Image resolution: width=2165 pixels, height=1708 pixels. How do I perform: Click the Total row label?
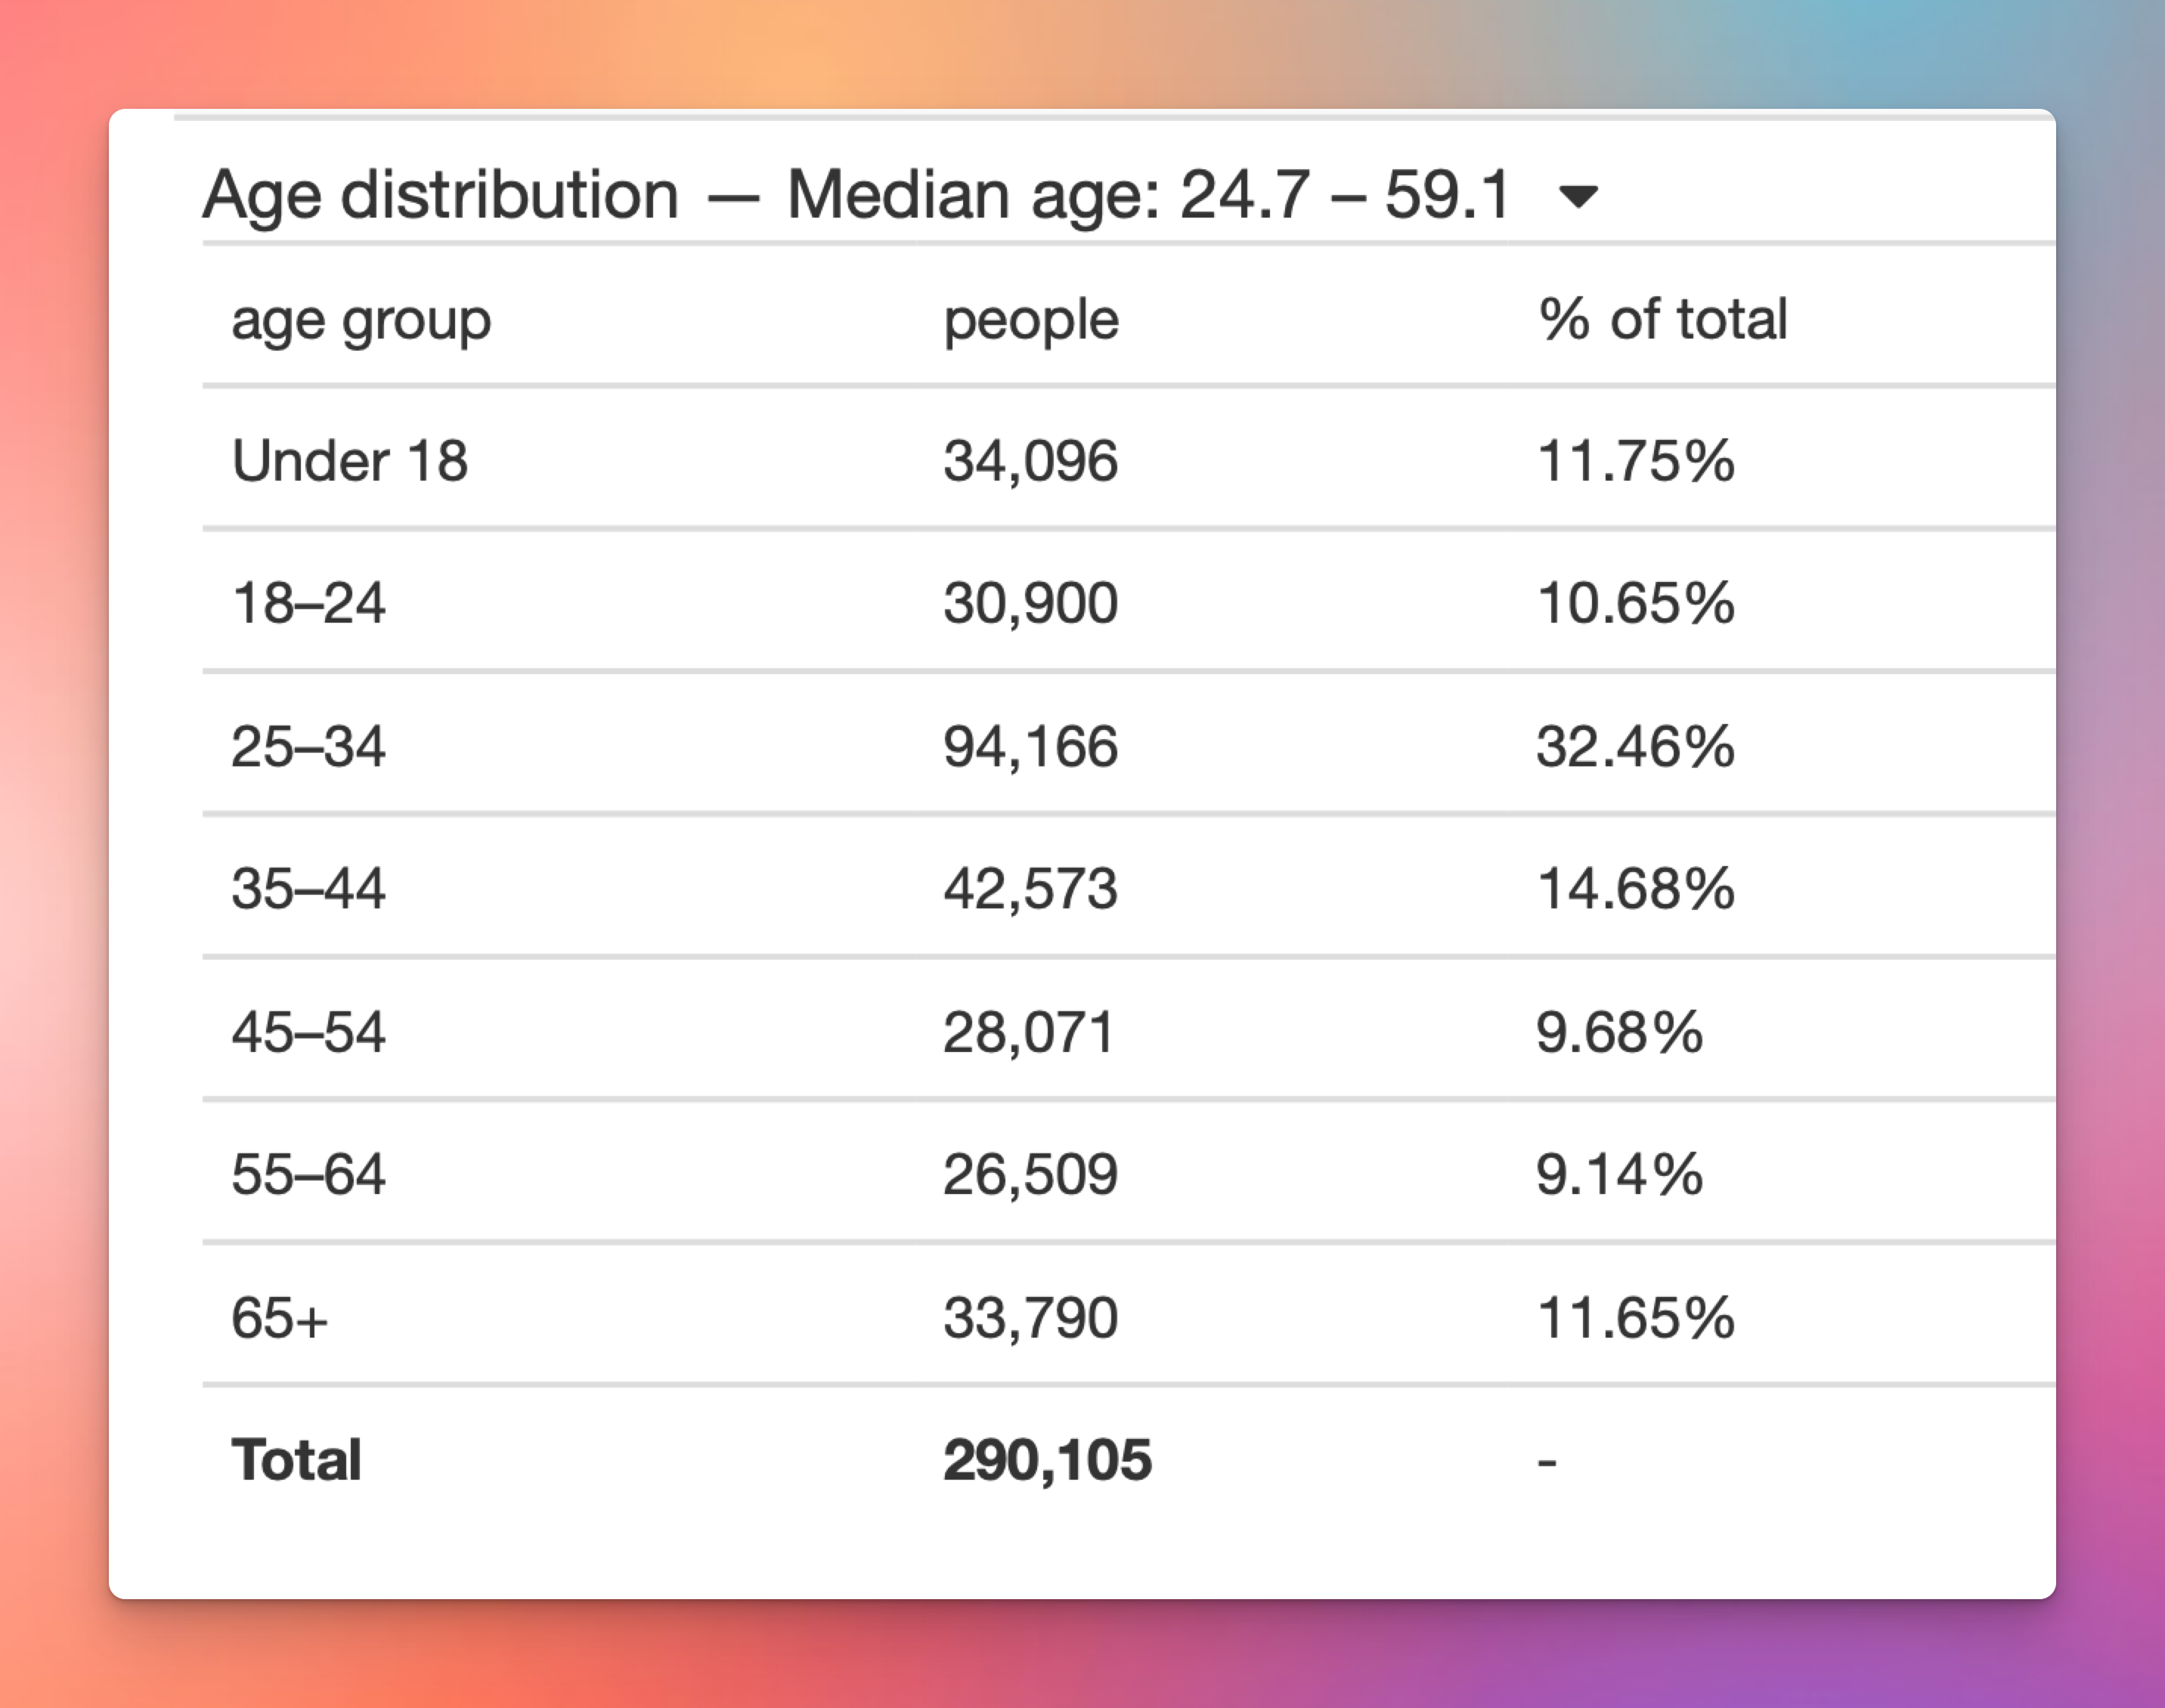point(296,1460)
